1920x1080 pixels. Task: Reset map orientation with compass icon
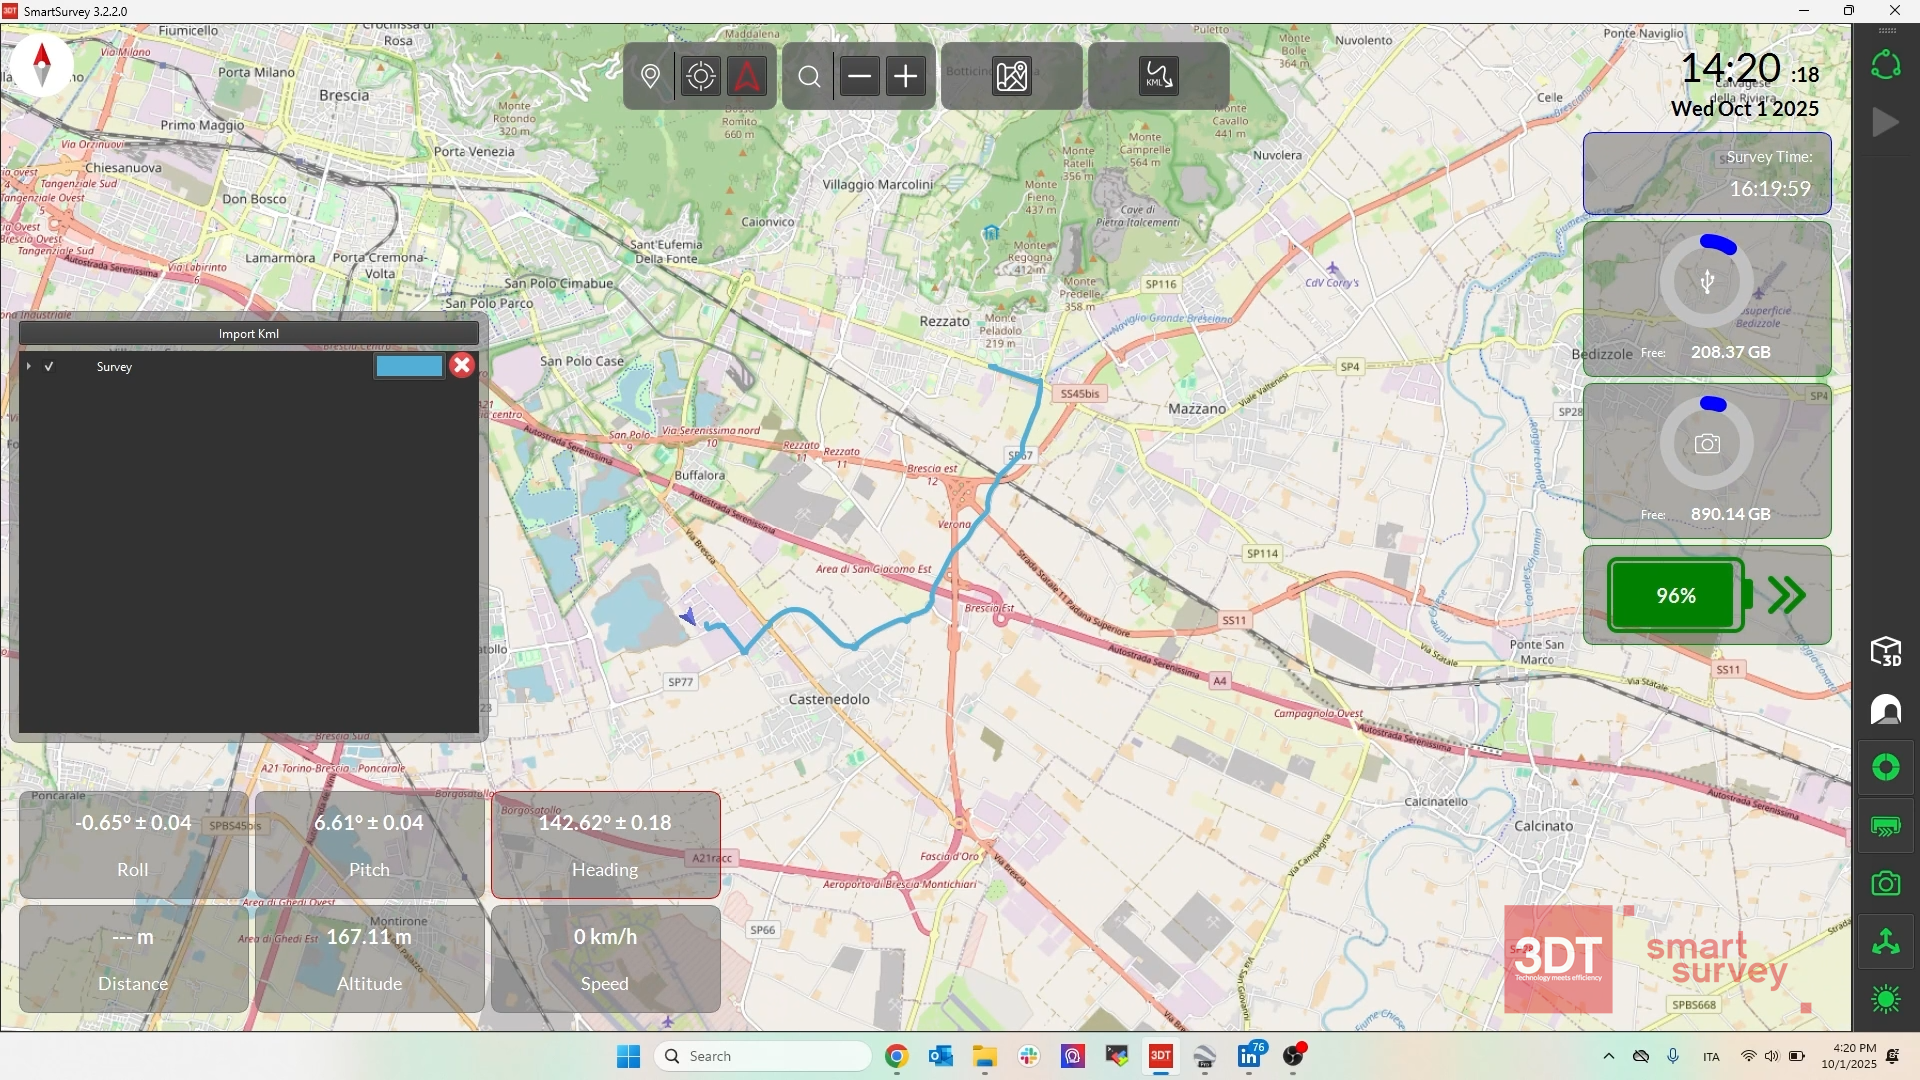(x=42, y=64)
